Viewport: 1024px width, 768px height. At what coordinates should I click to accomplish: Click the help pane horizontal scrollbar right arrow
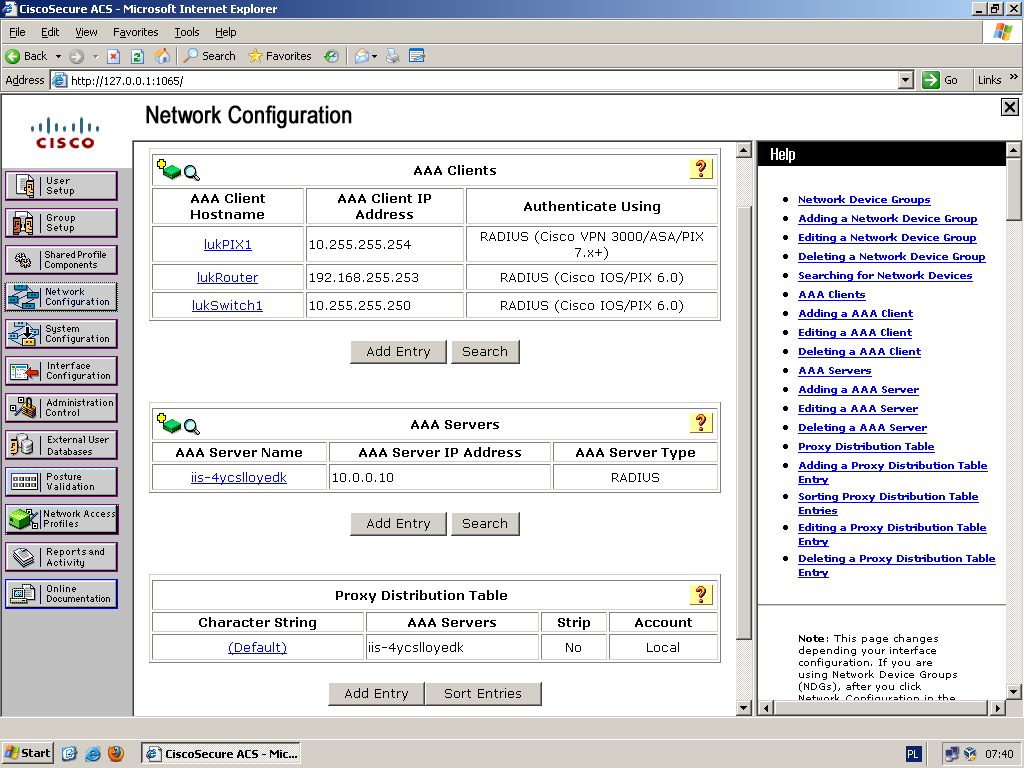tap(997, 707)
